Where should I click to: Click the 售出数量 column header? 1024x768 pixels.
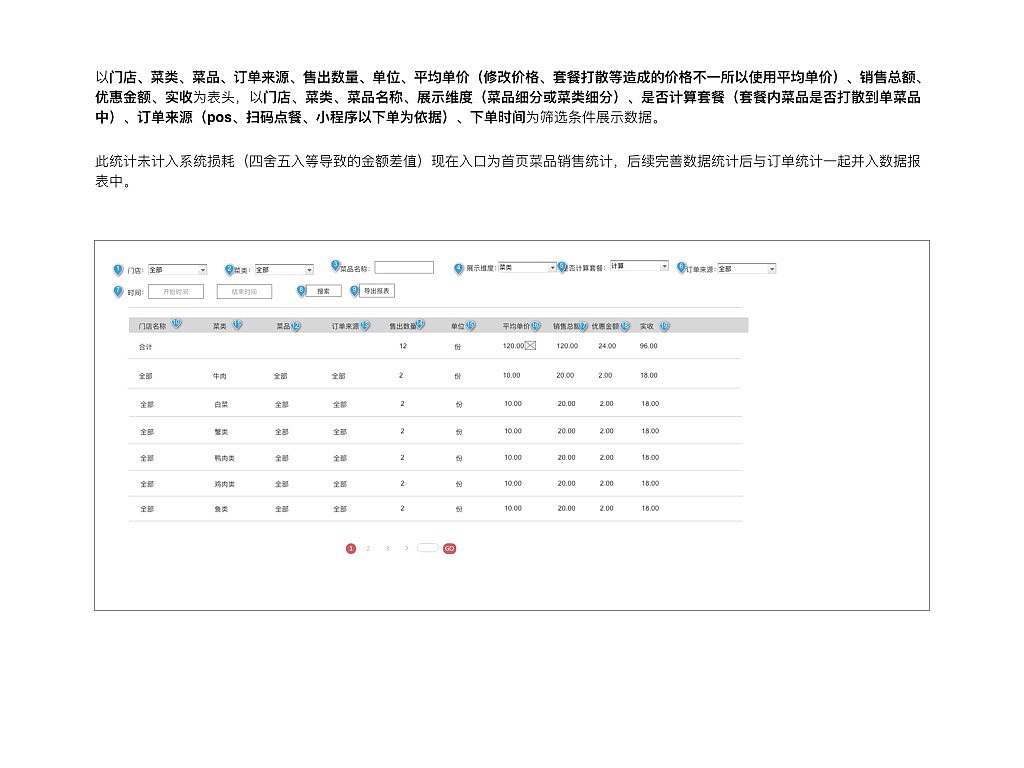pyautogui.click(x=403, y=326)
